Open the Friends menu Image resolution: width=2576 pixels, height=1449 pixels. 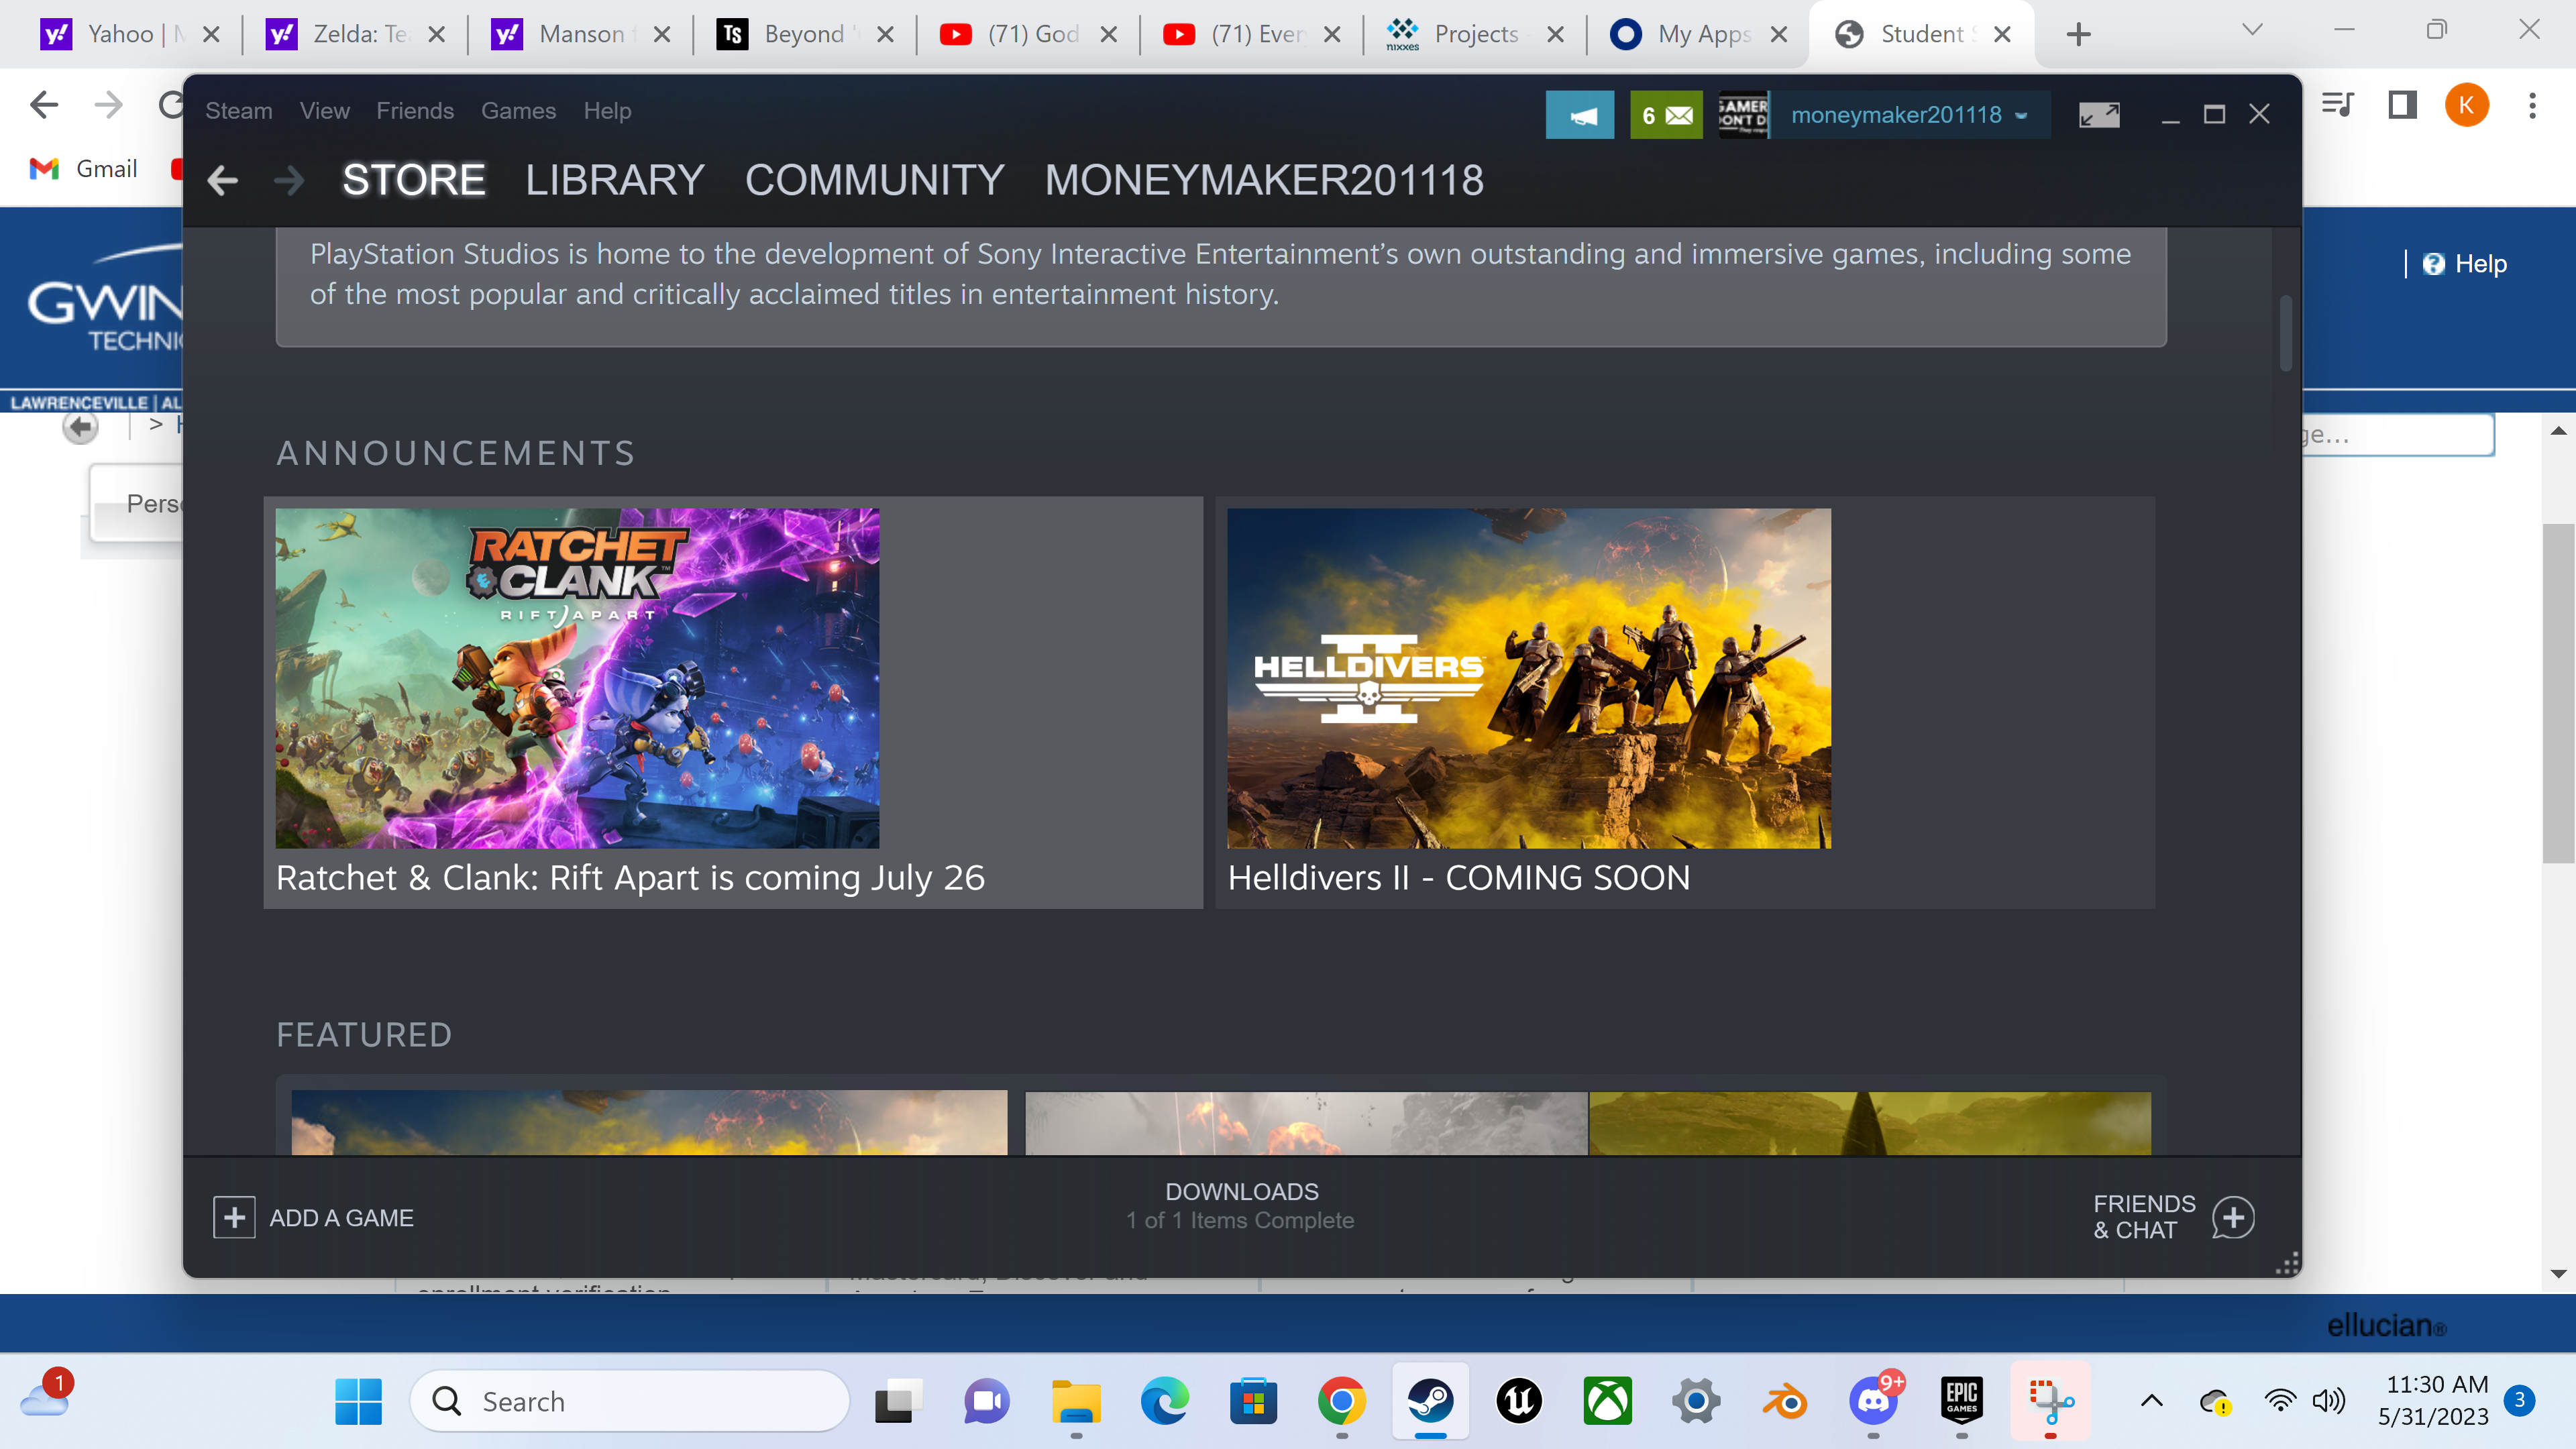(x=415, y=111)
